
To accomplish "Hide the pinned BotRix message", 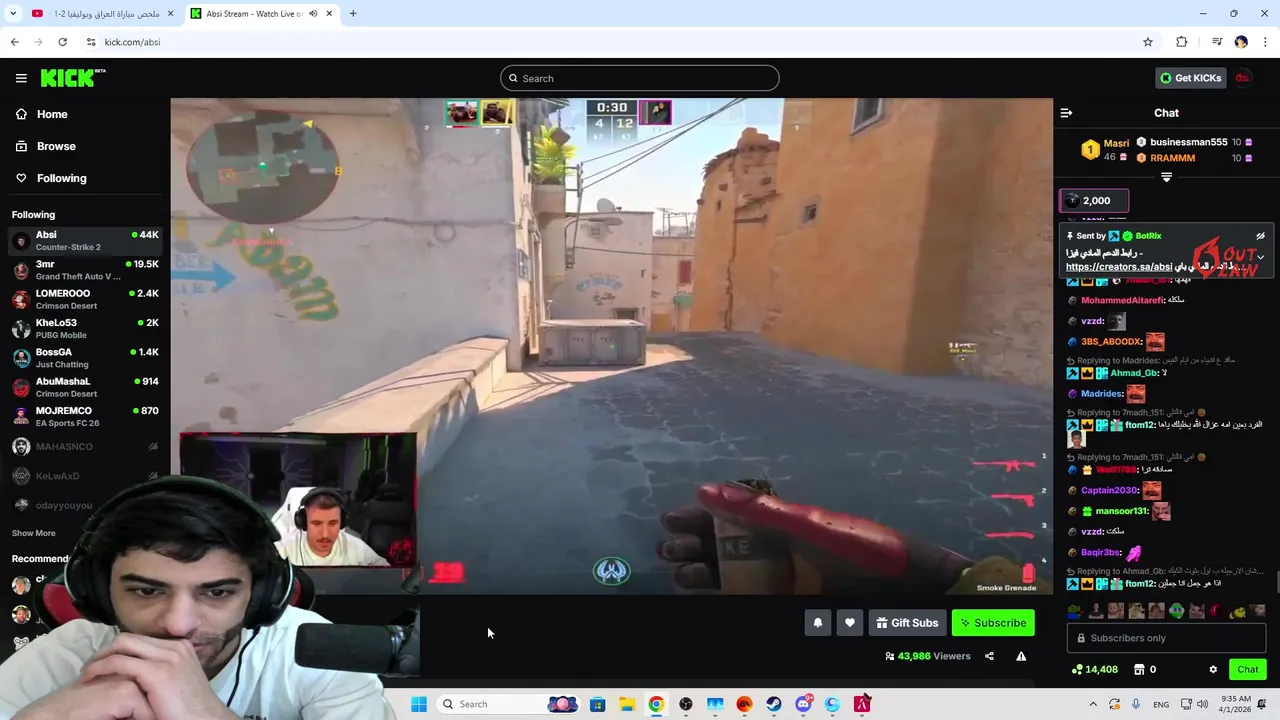I will pyautogui.click(x=1260, y=236).
